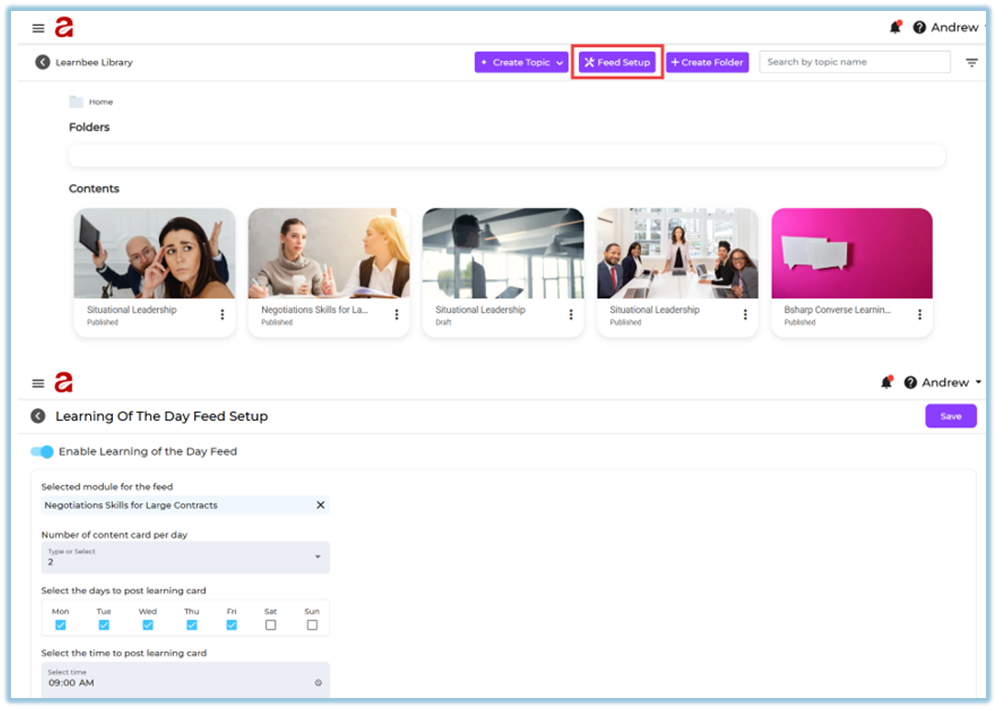The image size is (997, 709).
Task: Click the Create Folder button
Action: 707,62
